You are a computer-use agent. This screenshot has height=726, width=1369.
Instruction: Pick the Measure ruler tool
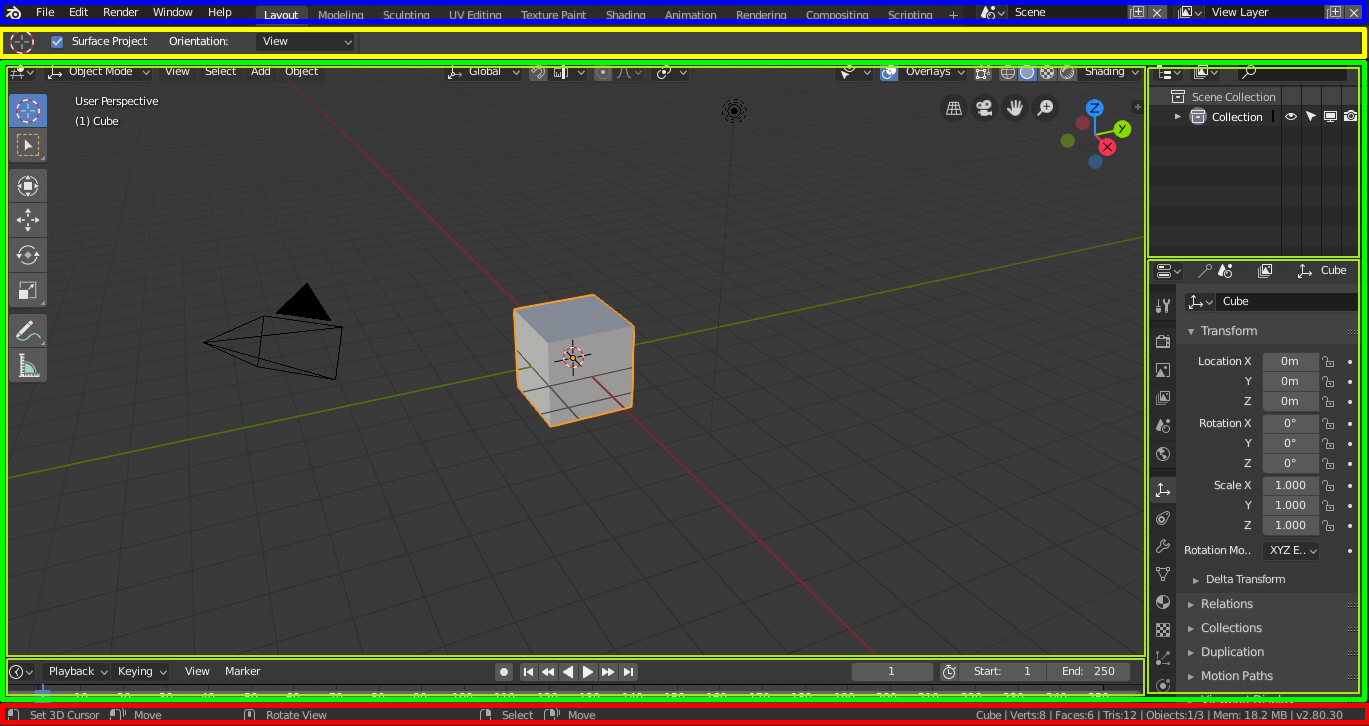pos(28,365)
